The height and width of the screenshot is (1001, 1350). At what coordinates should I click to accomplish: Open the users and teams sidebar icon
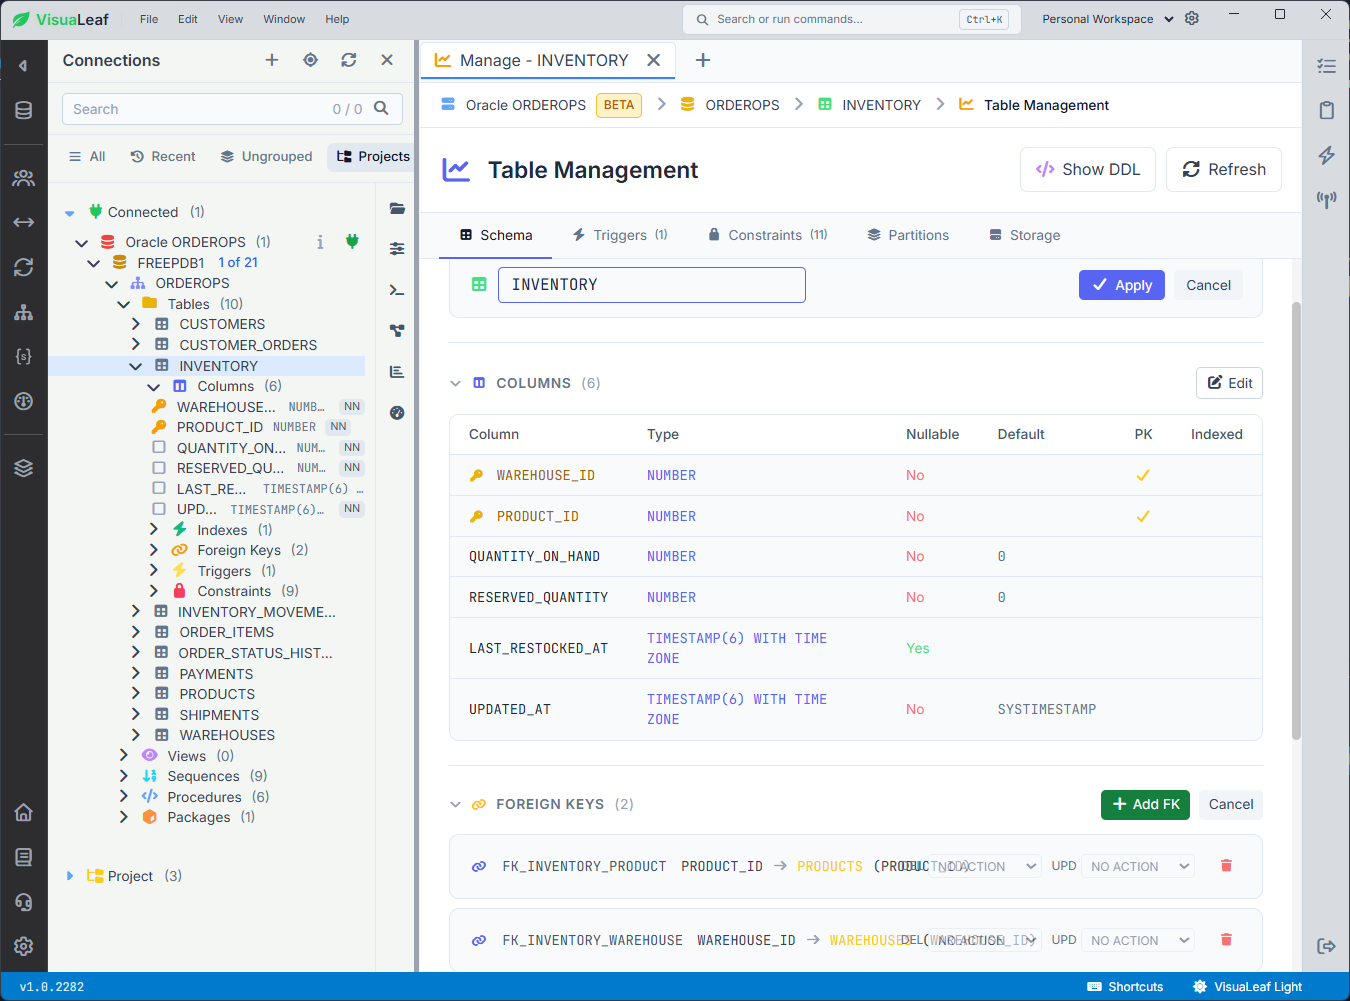tap(23, 178)
